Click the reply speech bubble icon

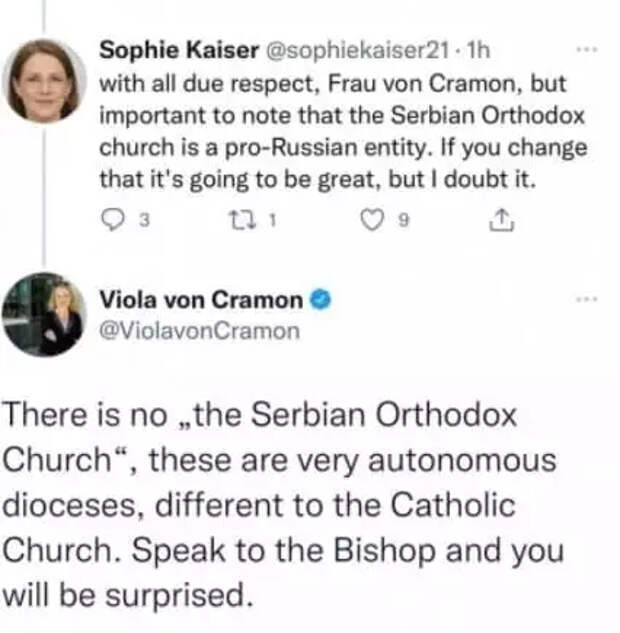[113, 220]
